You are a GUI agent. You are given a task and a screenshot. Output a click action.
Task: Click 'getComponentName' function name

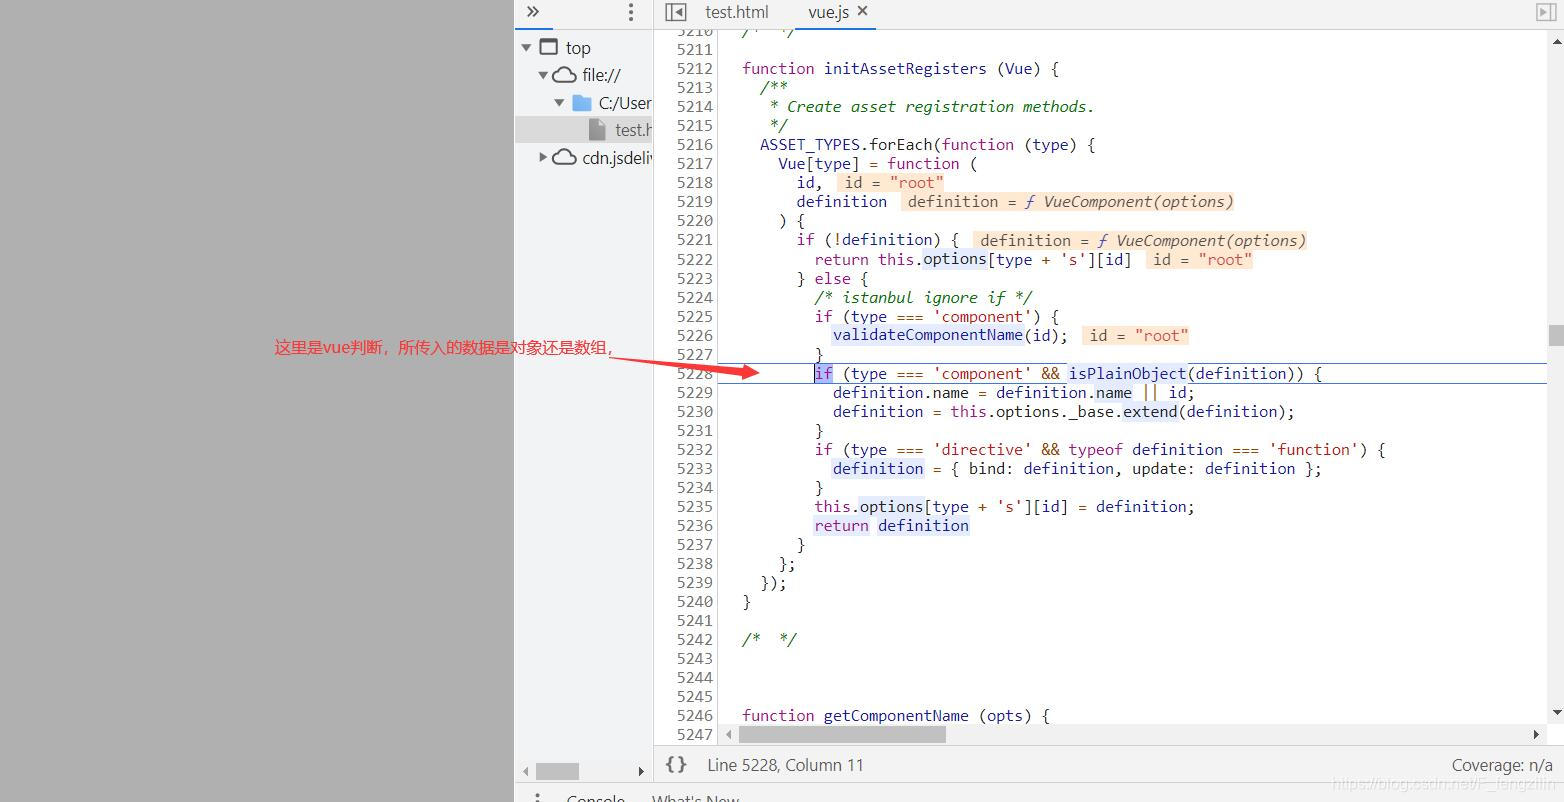coord(896,716)
